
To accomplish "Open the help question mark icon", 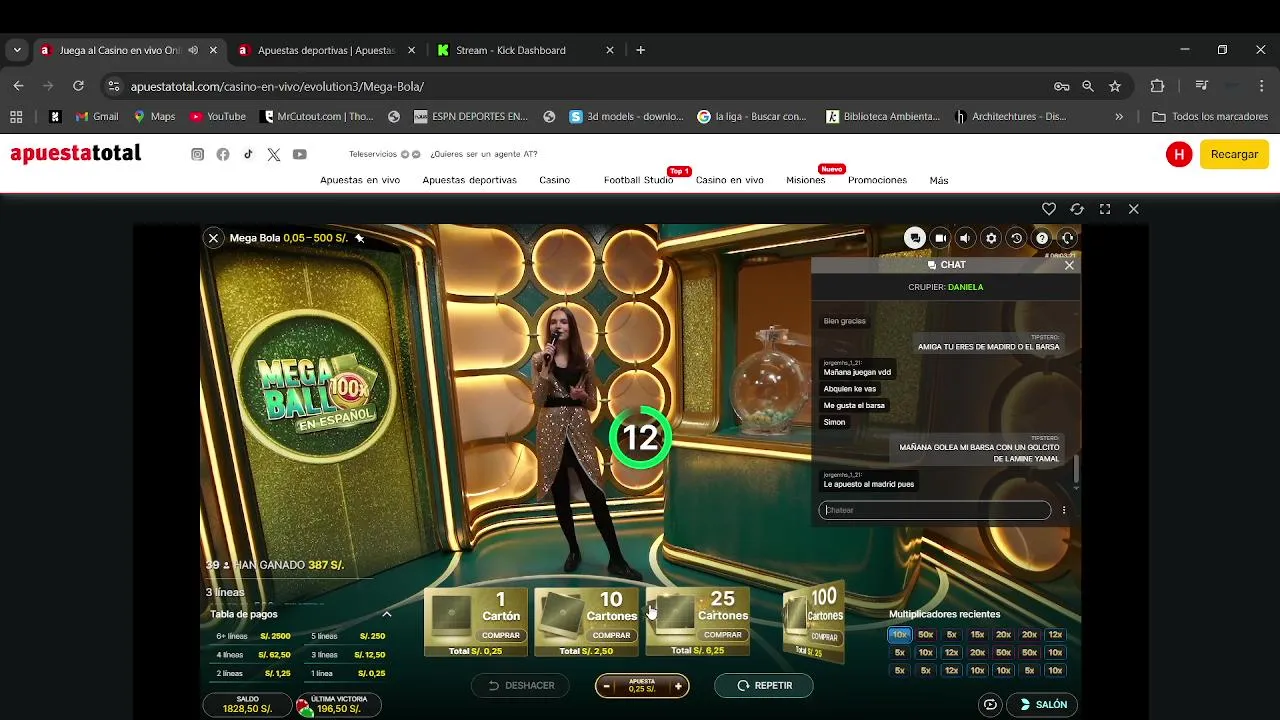I will (1042, 238).
